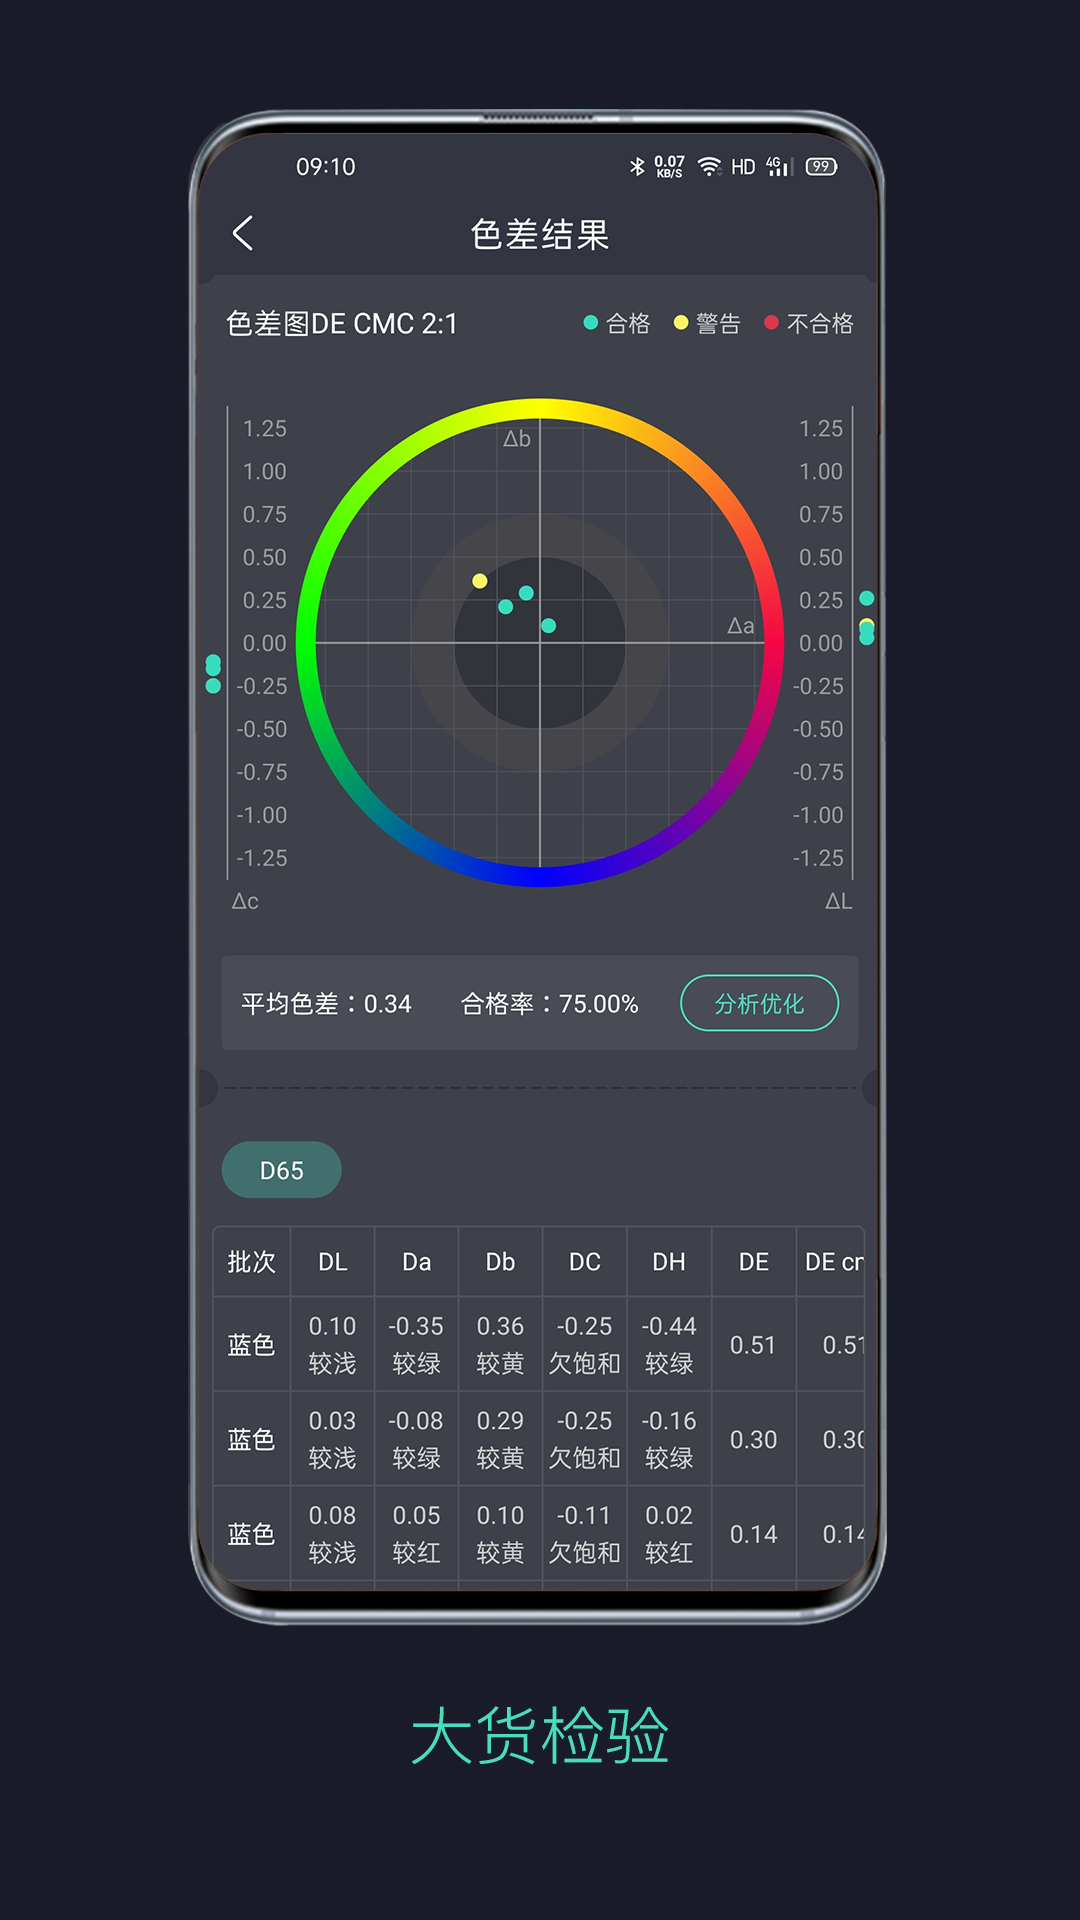Tap DE value 0.30 in table
This screenshot has height=1920, width=1080.
pyautogui.click(x=753, y=1440)
